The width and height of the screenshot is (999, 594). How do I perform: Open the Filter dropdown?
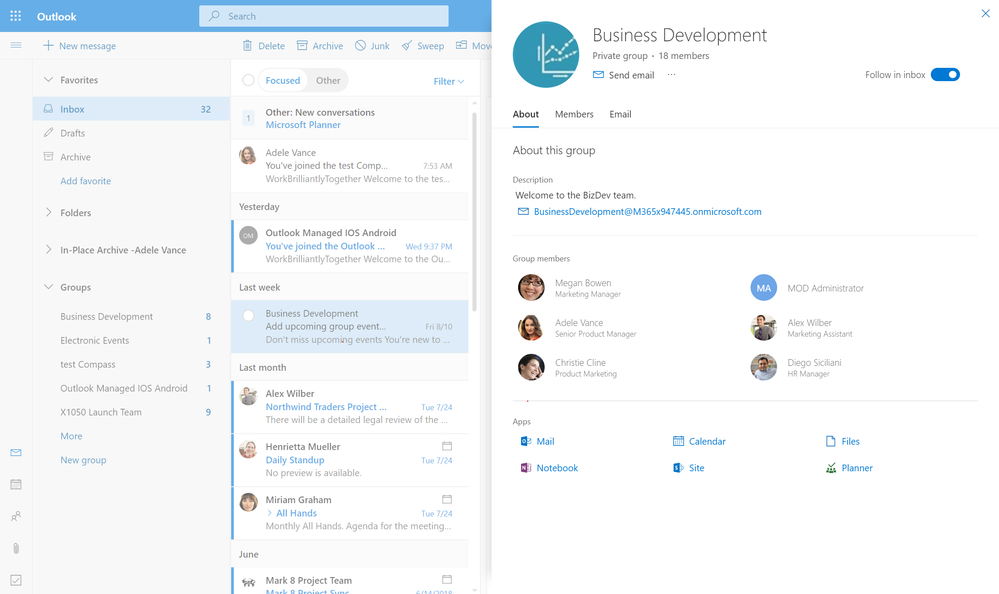(x=449, y=81)
